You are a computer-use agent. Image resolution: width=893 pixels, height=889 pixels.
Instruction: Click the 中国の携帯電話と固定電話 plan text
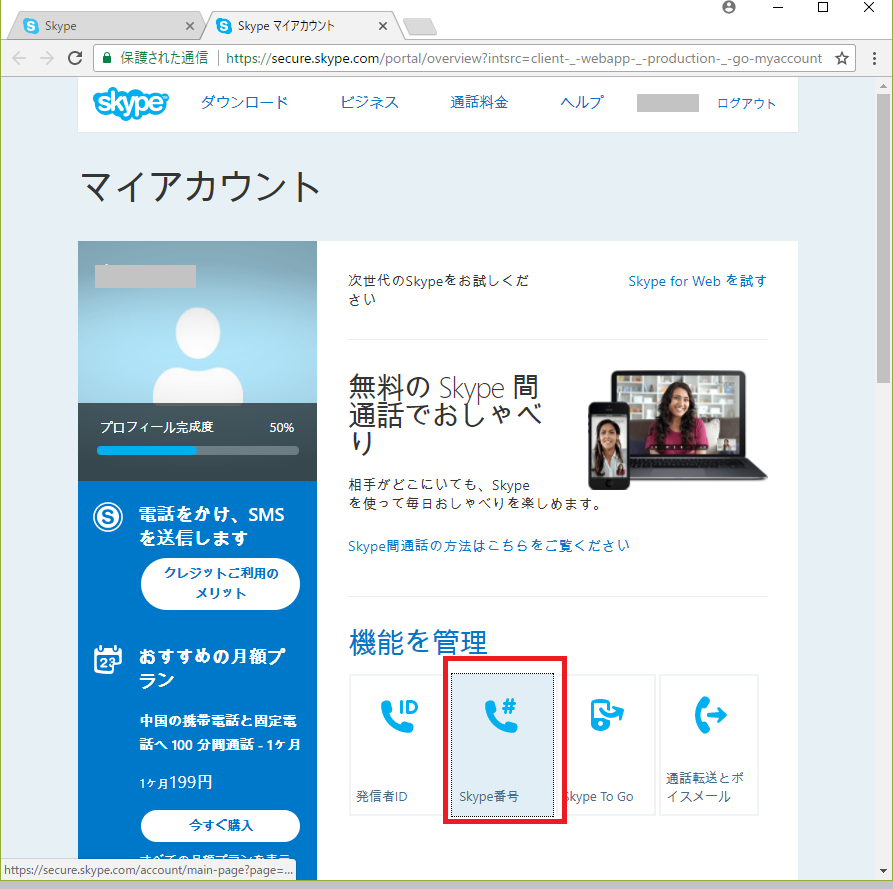[219, 732]
